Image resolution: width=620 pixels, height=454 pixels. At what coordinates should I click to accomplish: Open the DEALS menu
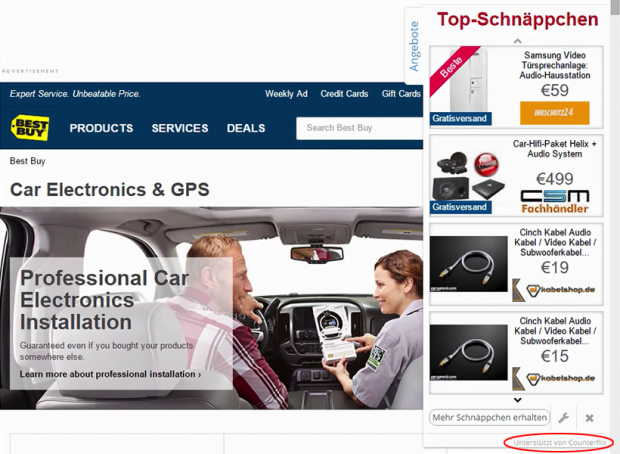tap(246, 128)
